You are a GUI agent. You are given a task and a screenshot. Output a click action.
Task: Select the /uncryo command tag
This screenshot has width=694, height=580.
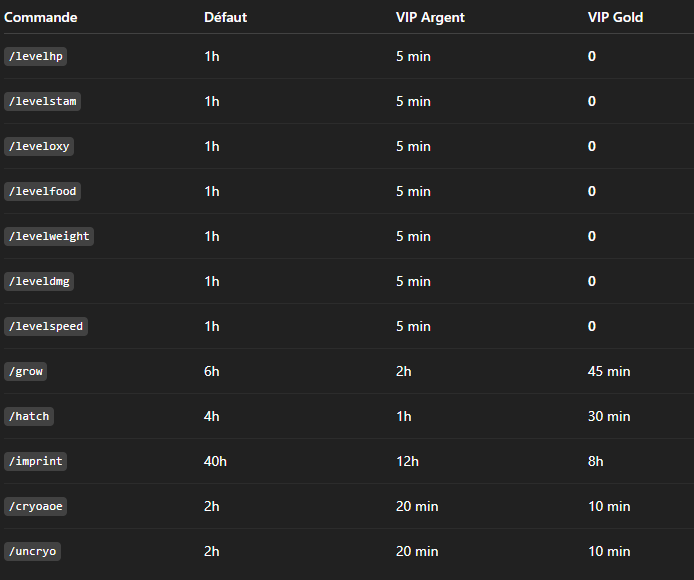[33, 551]
